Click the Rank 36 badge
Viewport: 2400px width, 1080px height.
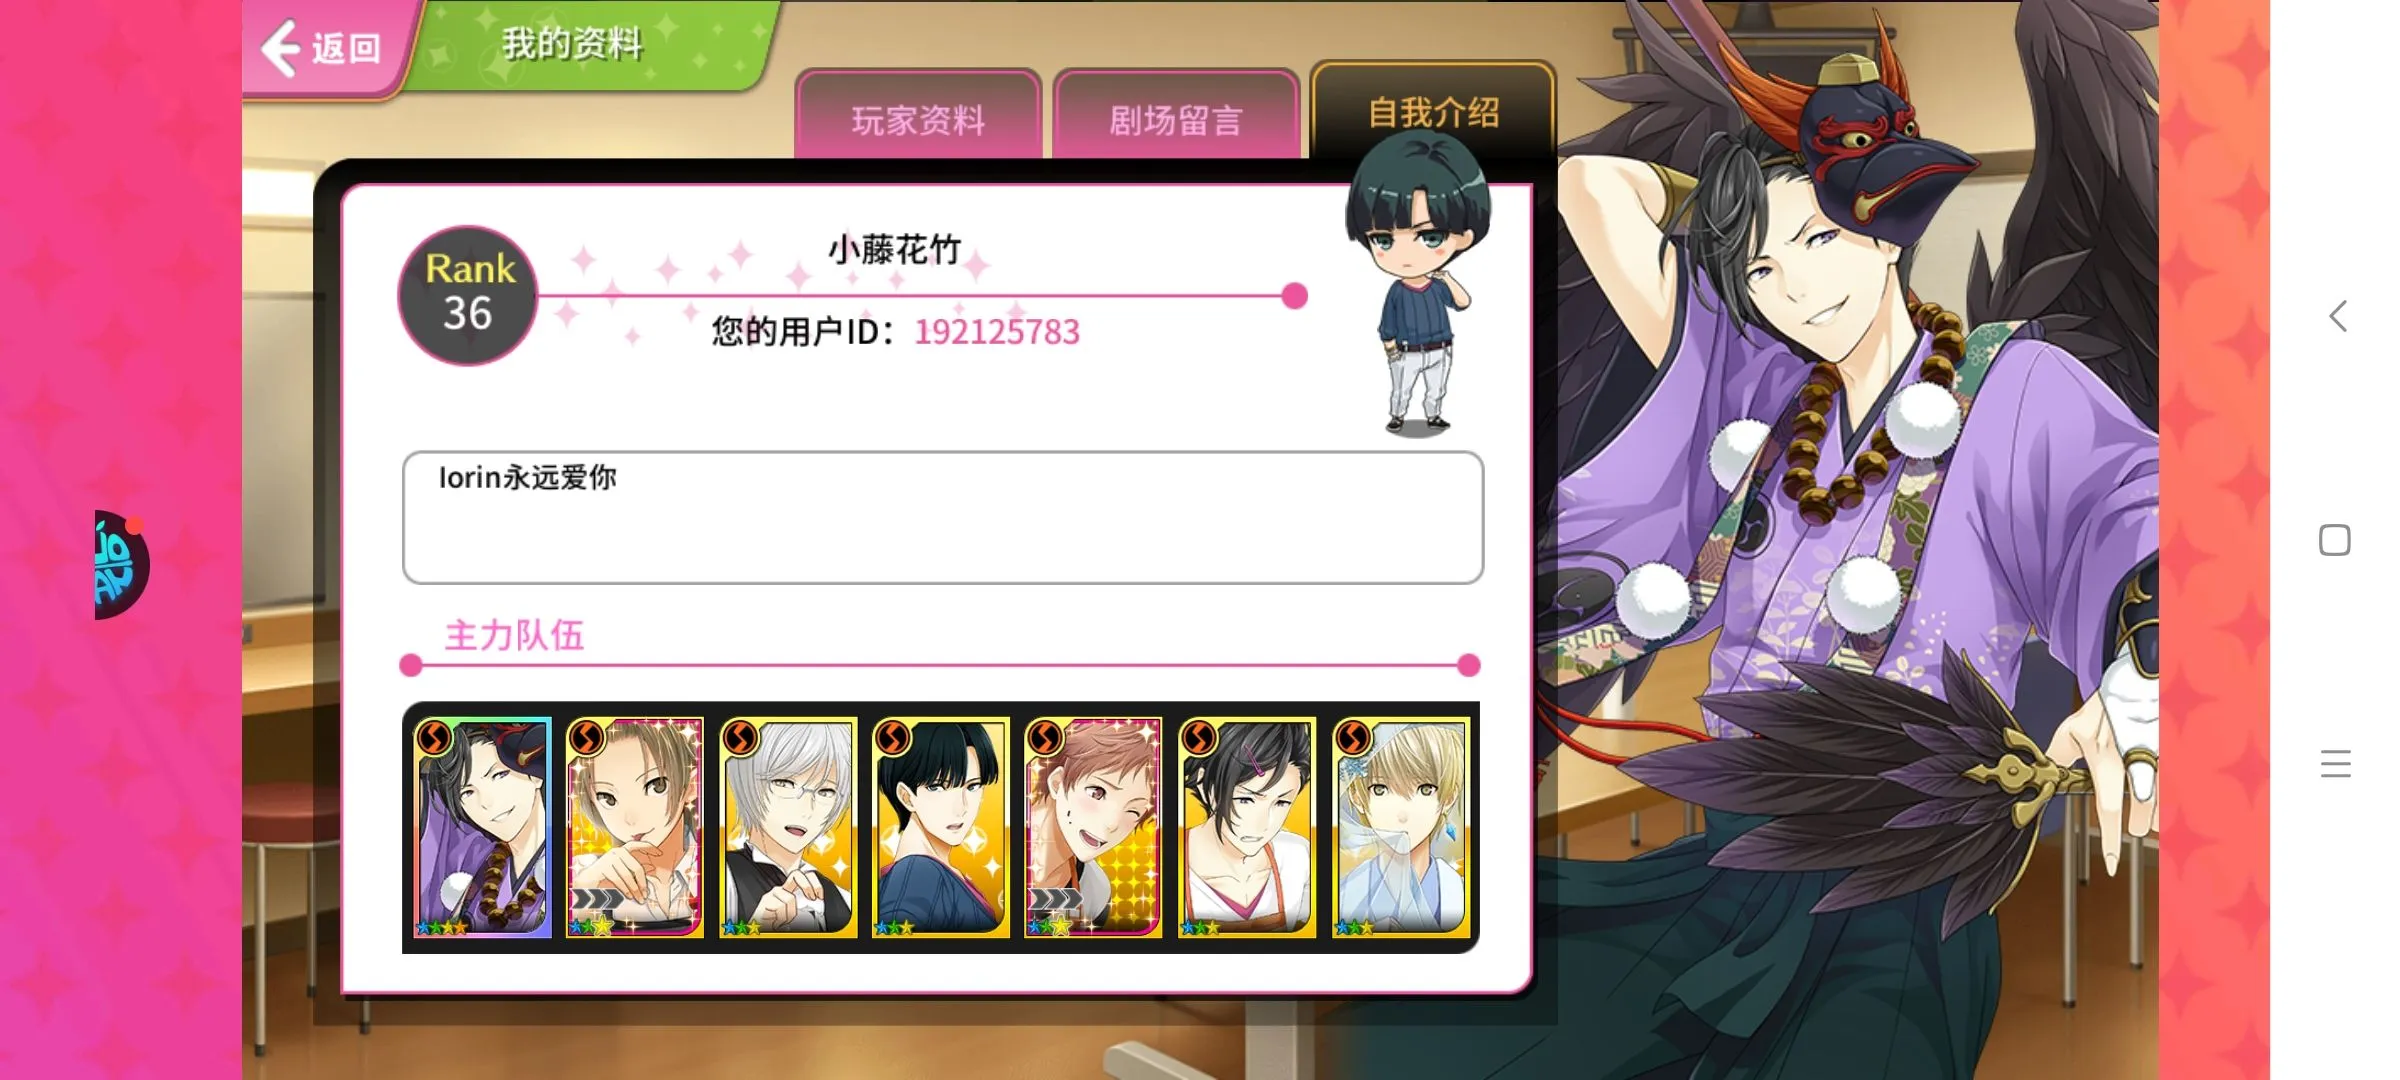click(x=467, y=295)
